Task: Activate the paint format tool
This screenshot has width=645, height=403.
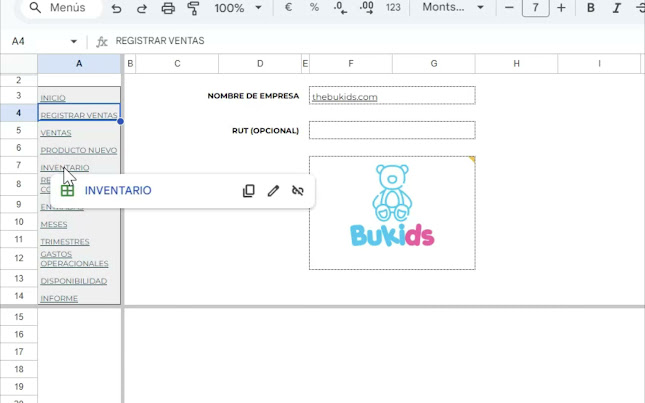Action: point(193,8)
